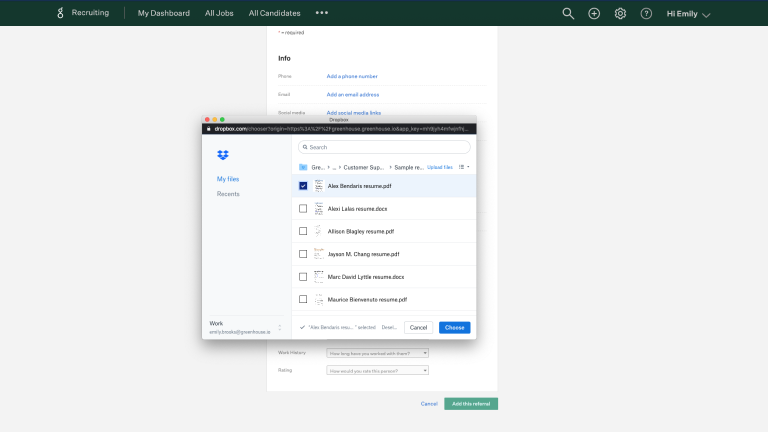This screenshot has width=768, height=432.
Task: Open the three-dots more menu in navigation
Action: 321,13
